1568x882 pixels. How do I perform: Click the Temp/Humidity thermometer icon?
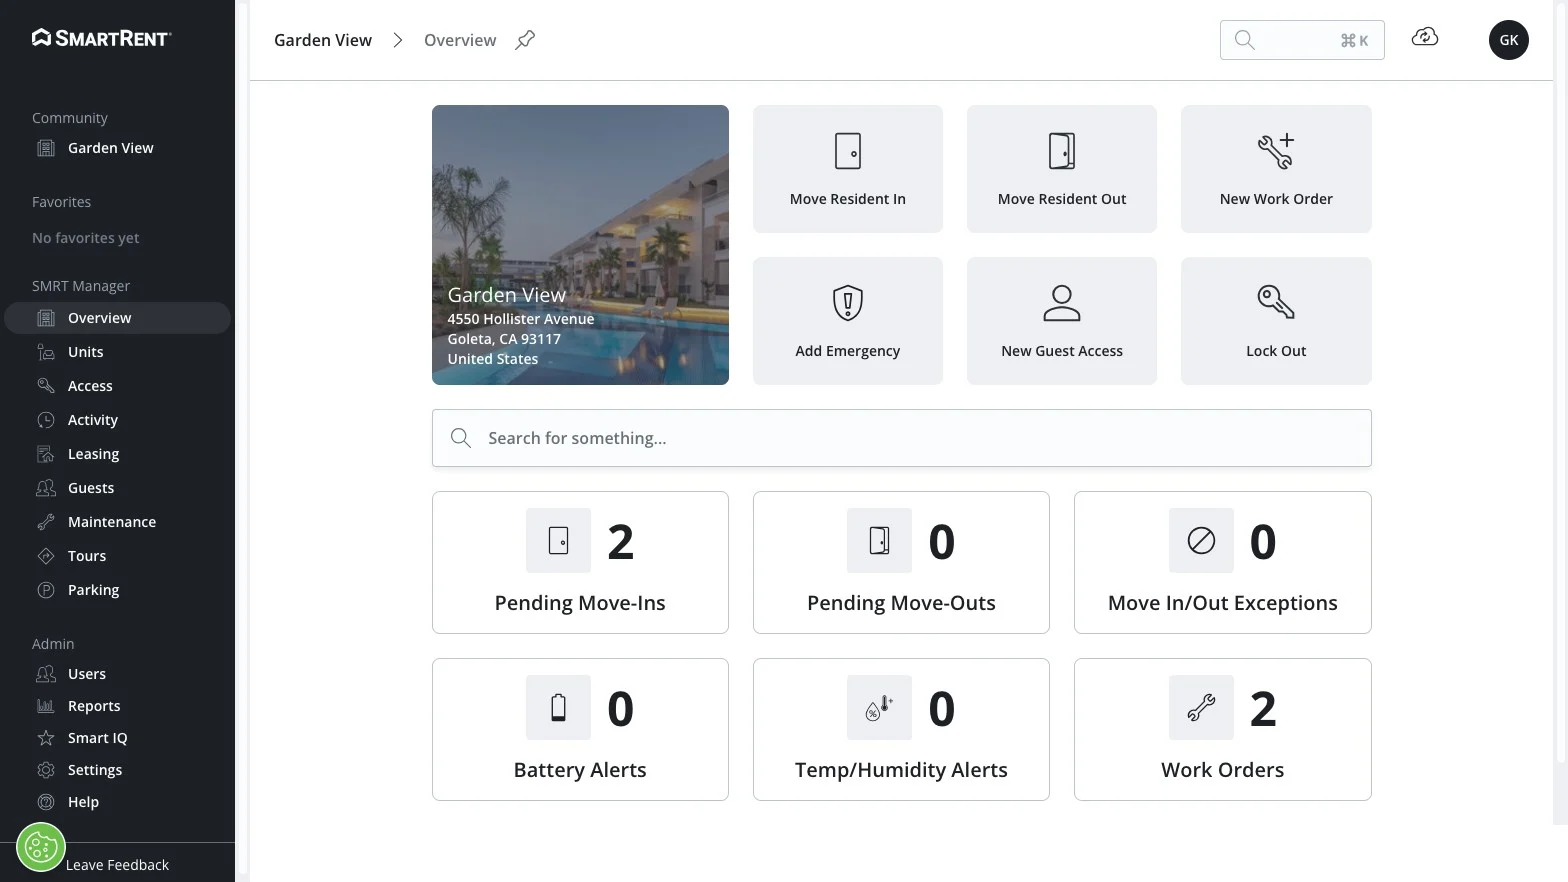879,708
